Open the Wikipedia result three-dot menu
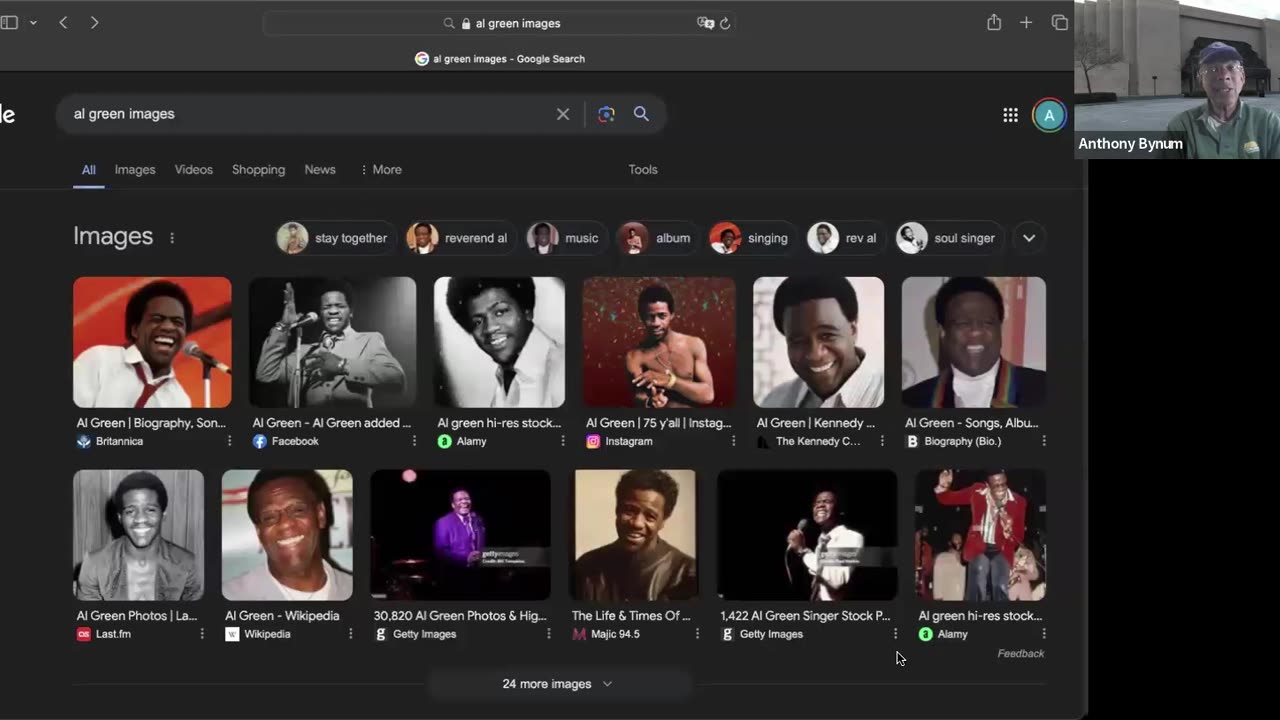Viewport: 1280px width, 720px height. (x=351, y=634)
